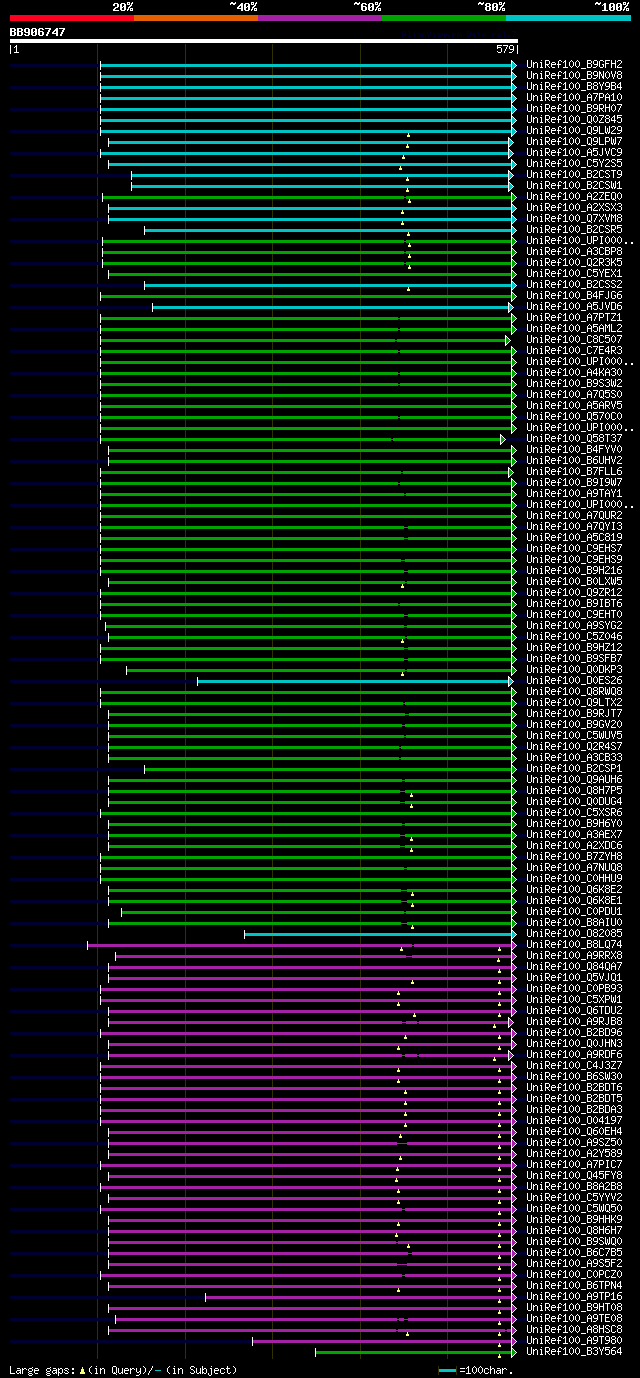
Task: Click label UniRef100_A9TP16
Action: coord(574,1296)
